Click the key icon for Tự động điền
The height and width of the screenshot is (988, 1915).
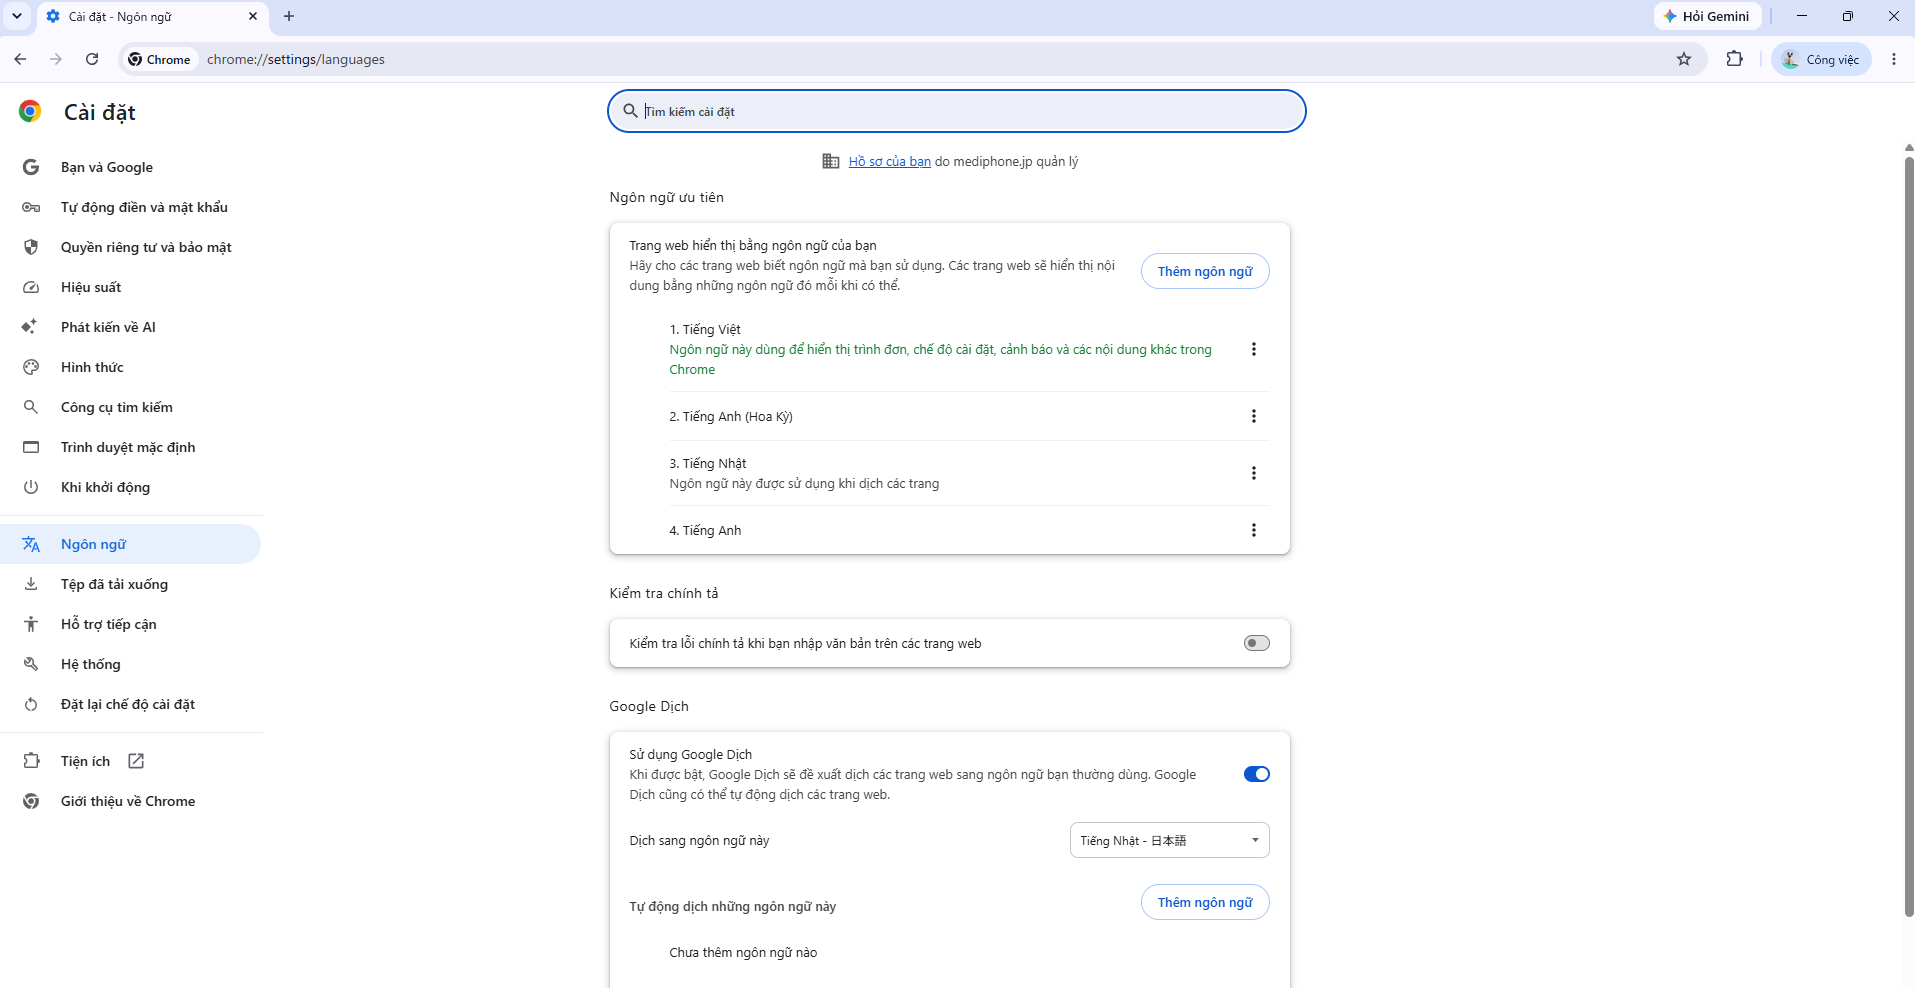pos(31,207)
